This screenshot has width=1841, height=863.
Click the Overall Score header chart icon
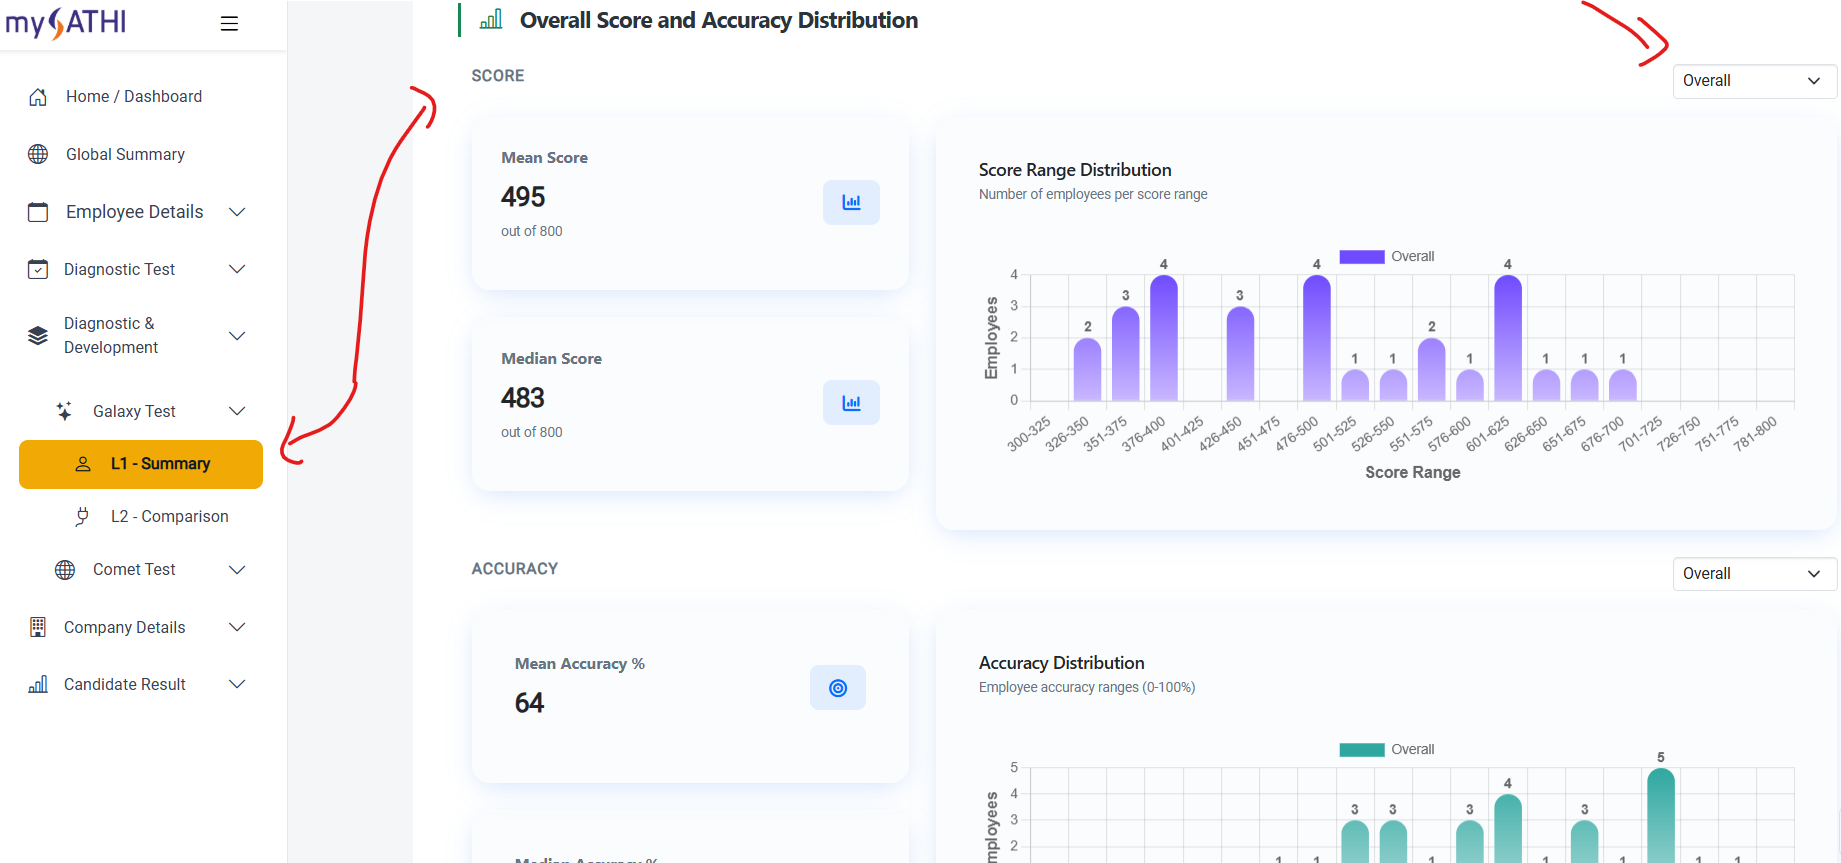[x=491, y=19]
